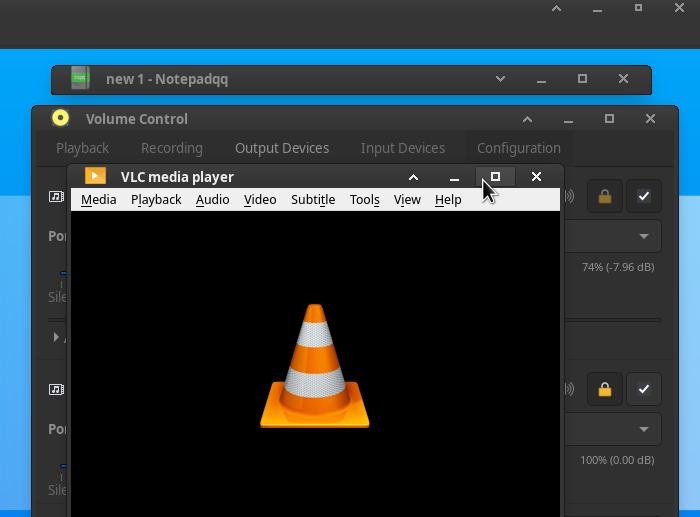Switch to Volume Control's Playback tab

(x=83, y=148)
